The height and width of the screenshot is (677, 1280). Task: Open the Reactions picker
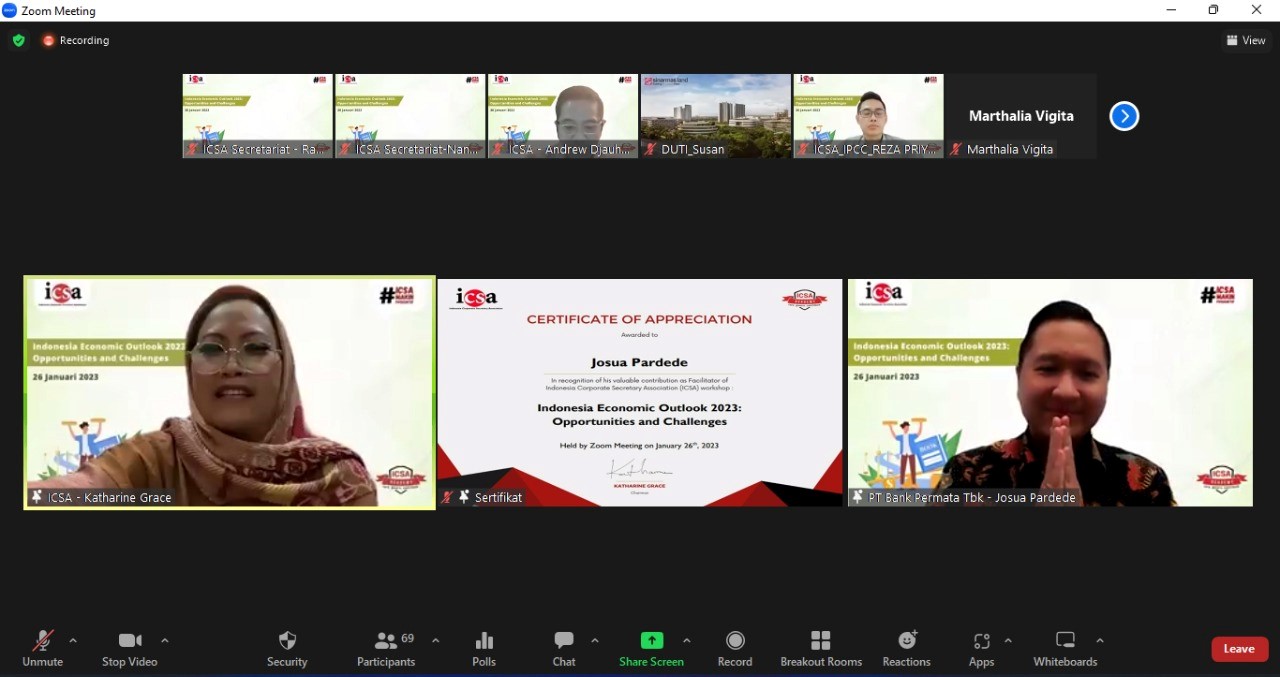point(906,648)
